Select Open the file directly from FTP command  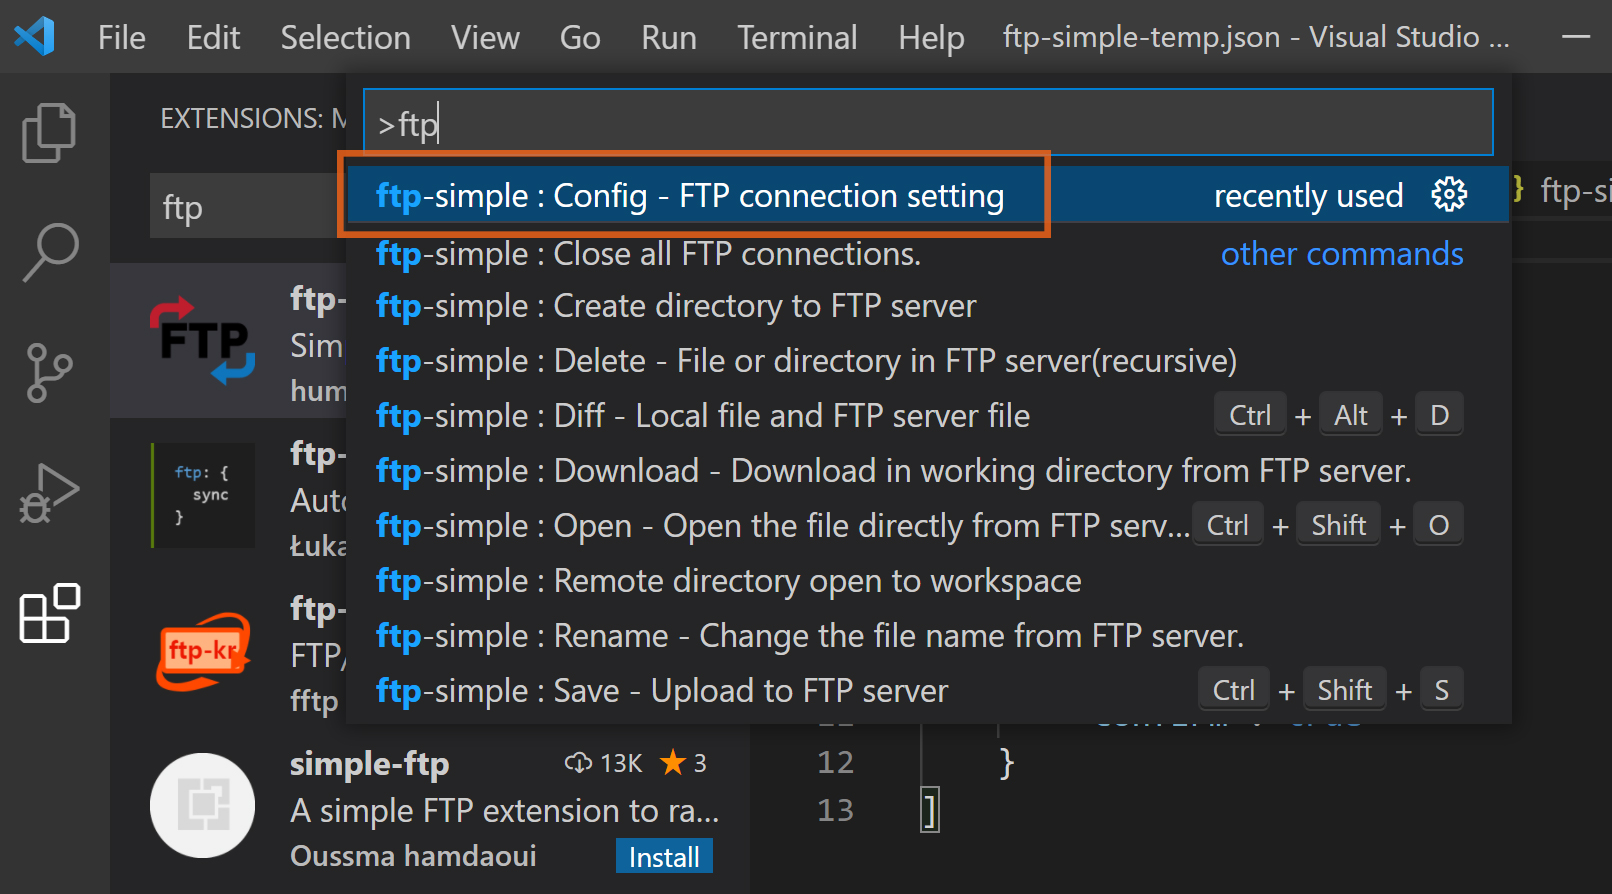pyautogui.click(x=927, y=526)
